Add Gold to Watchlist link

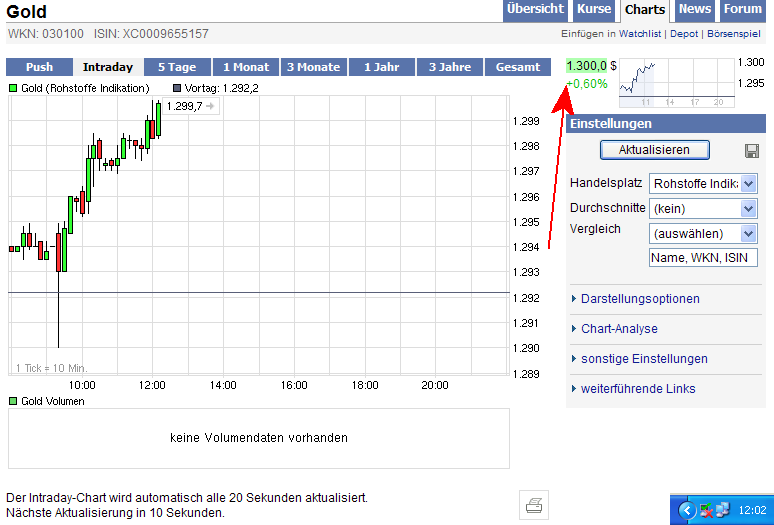coord(640,34)
